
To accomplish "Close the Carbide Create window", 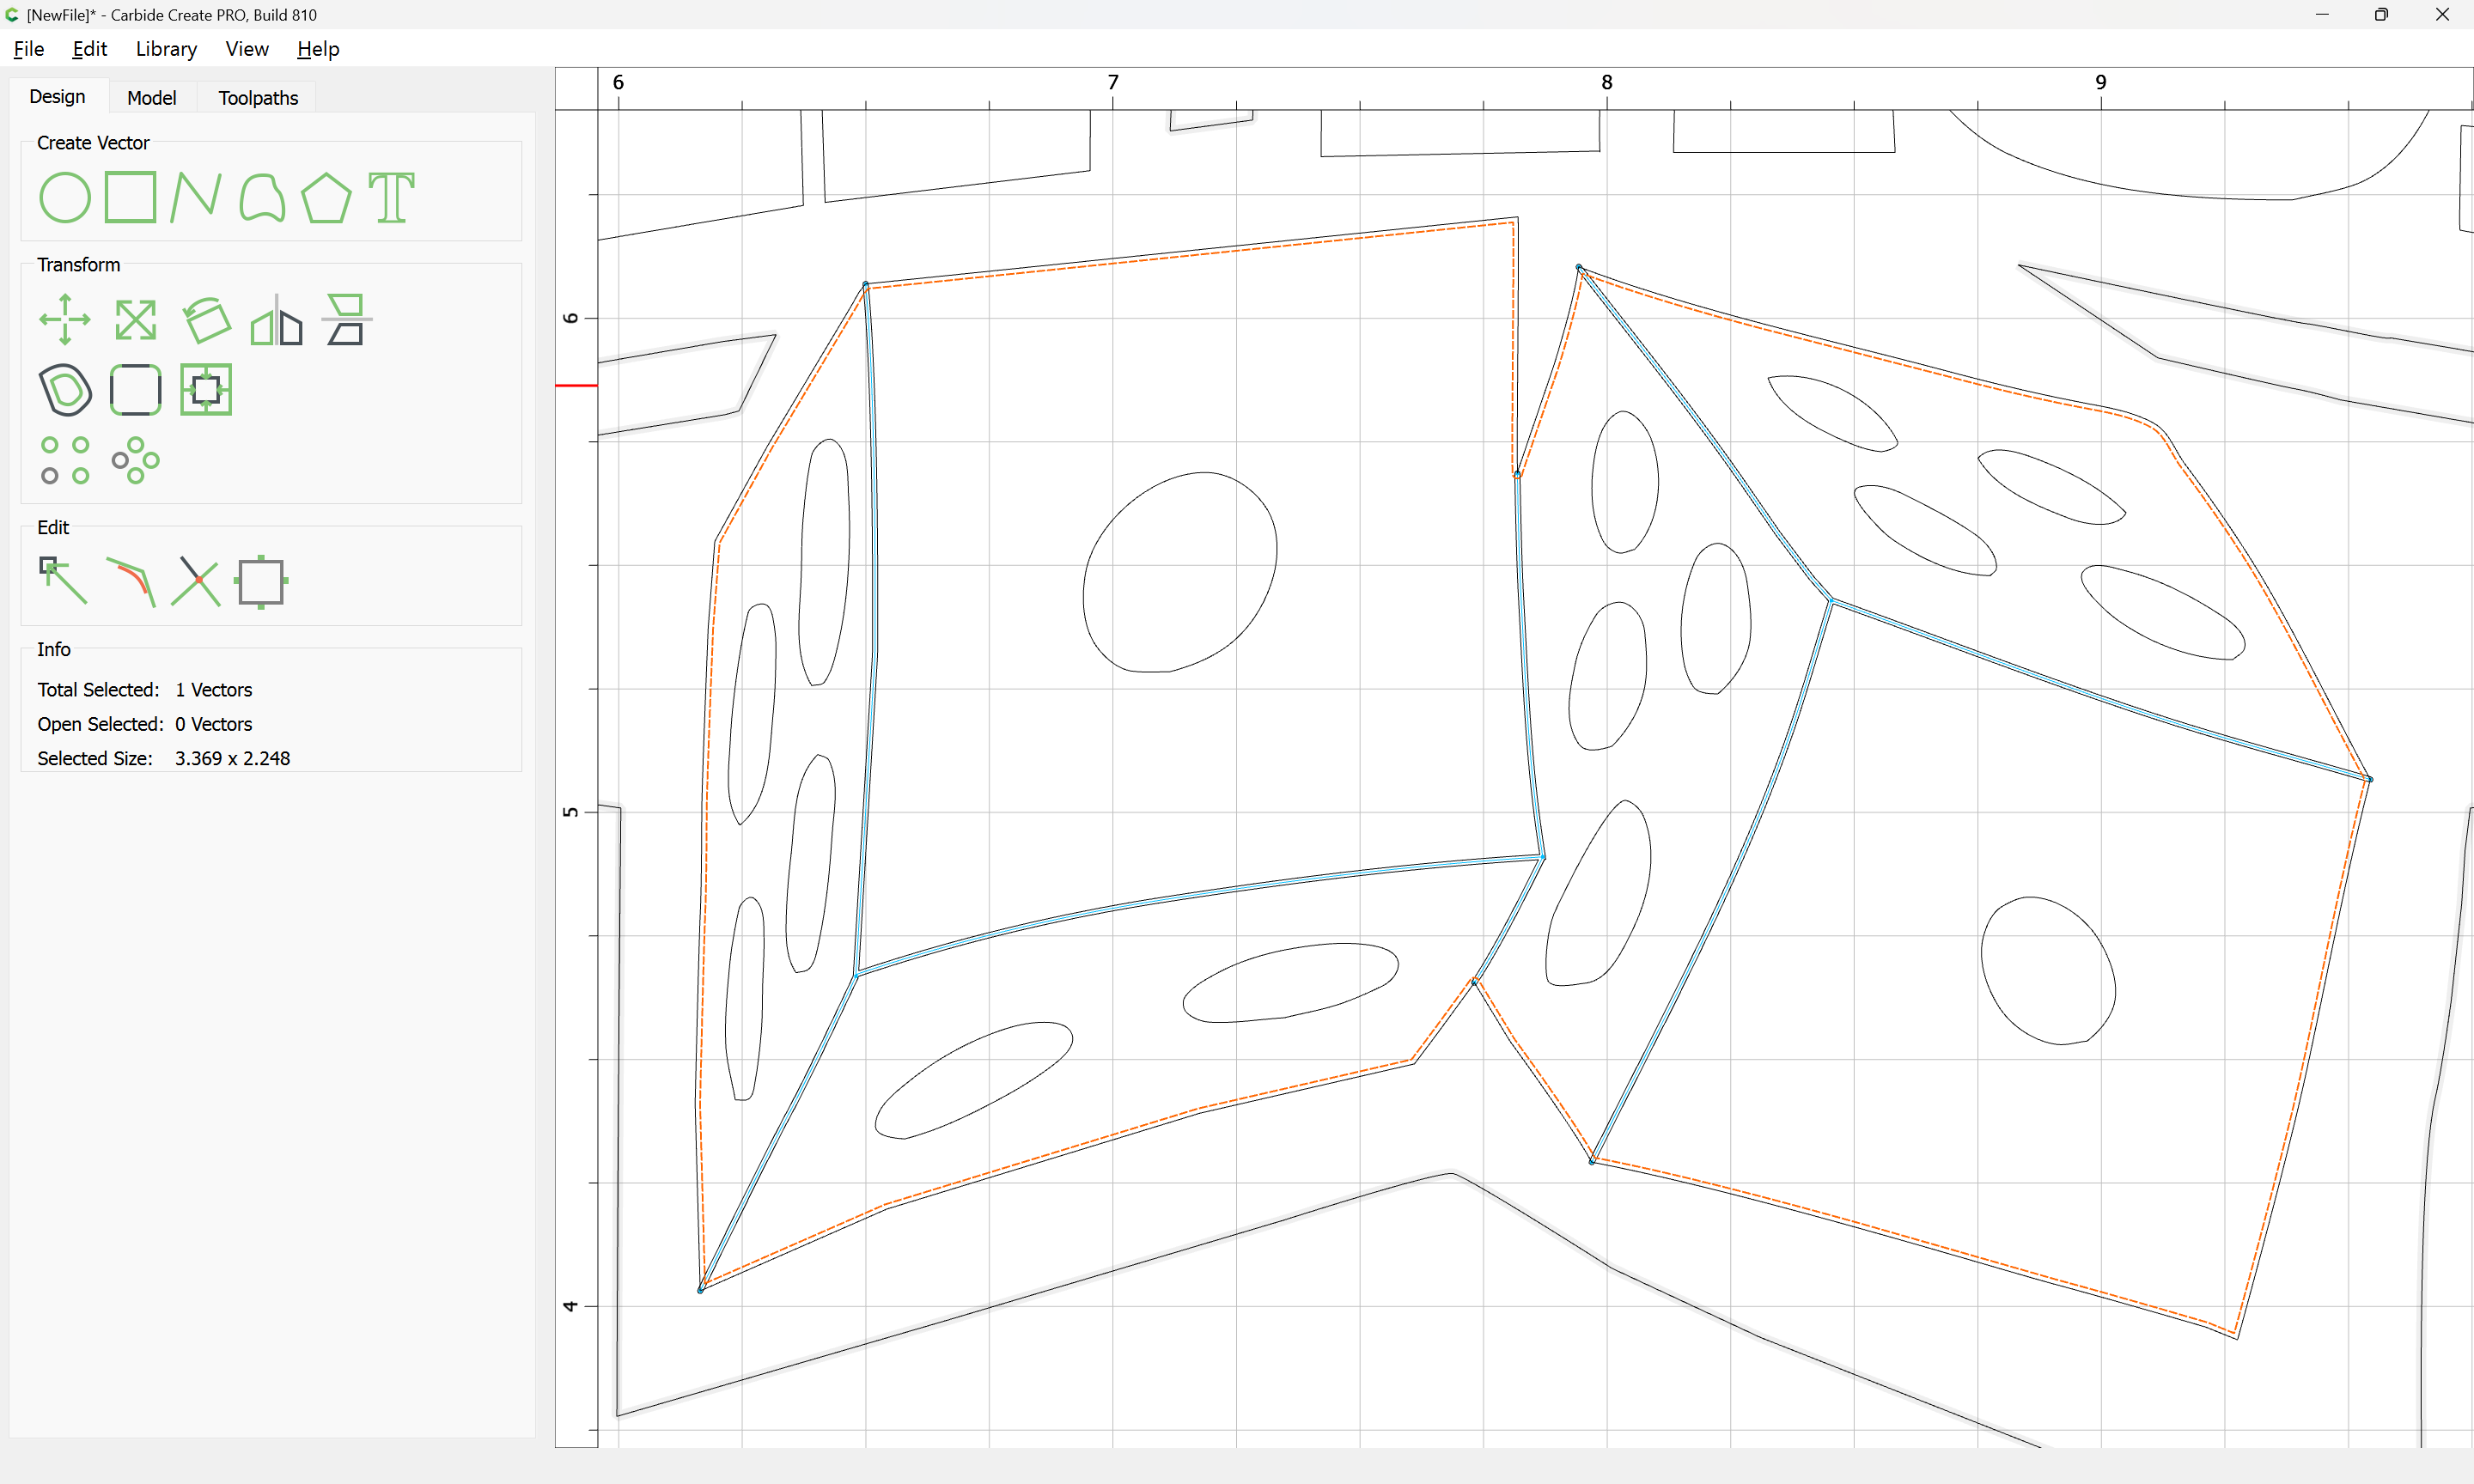I will tap(2441, 14).
